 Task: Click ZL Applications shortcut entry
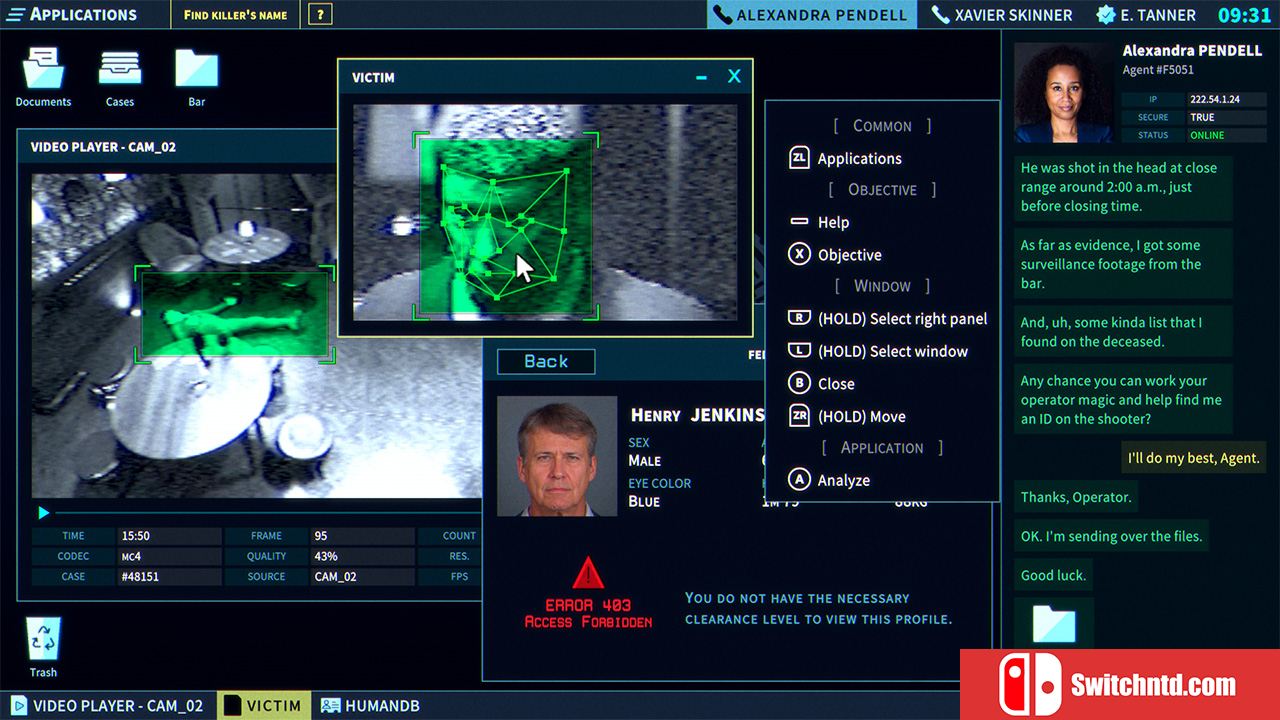[x=845, y=158]
